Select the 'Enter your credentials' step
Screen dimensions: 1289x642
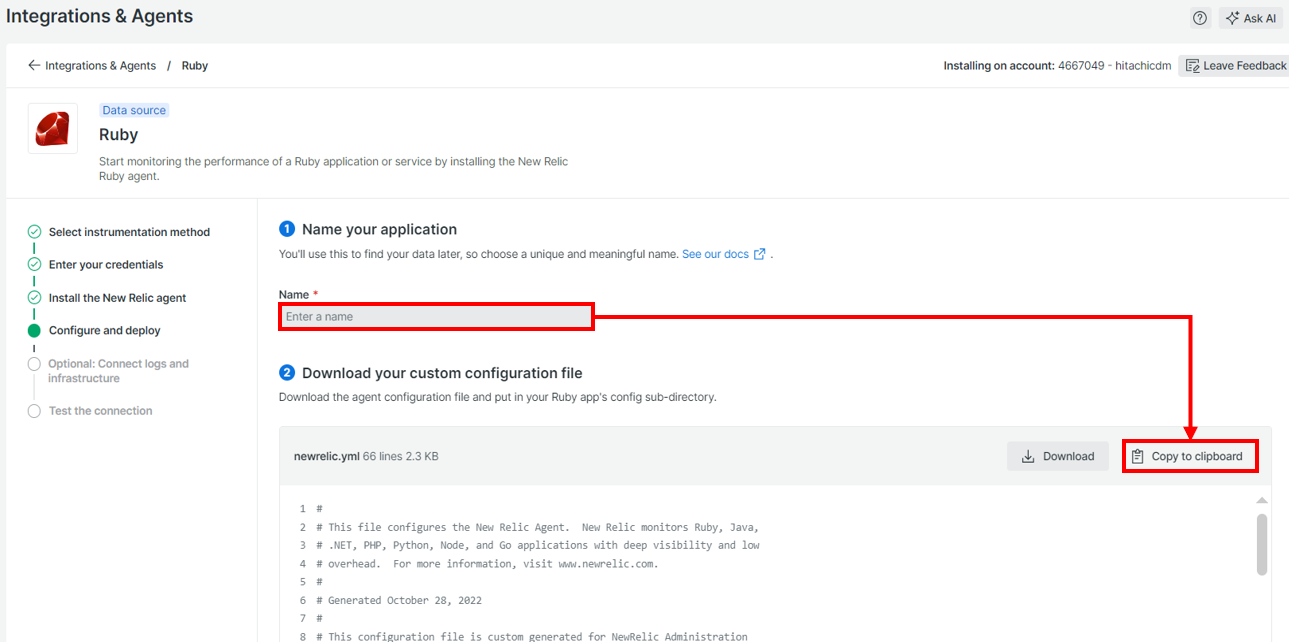[106, 265]
